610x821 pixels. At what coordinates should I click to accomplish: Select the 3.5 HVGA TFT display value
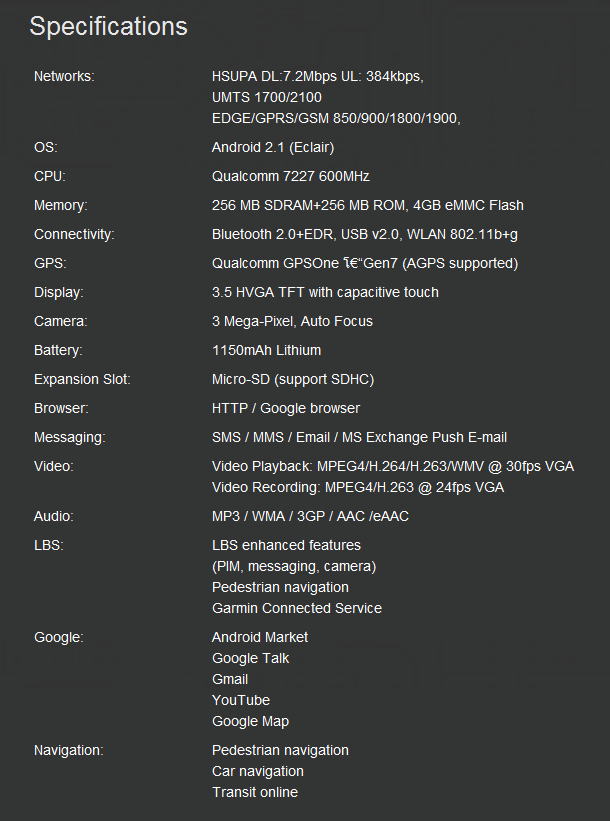325,292
